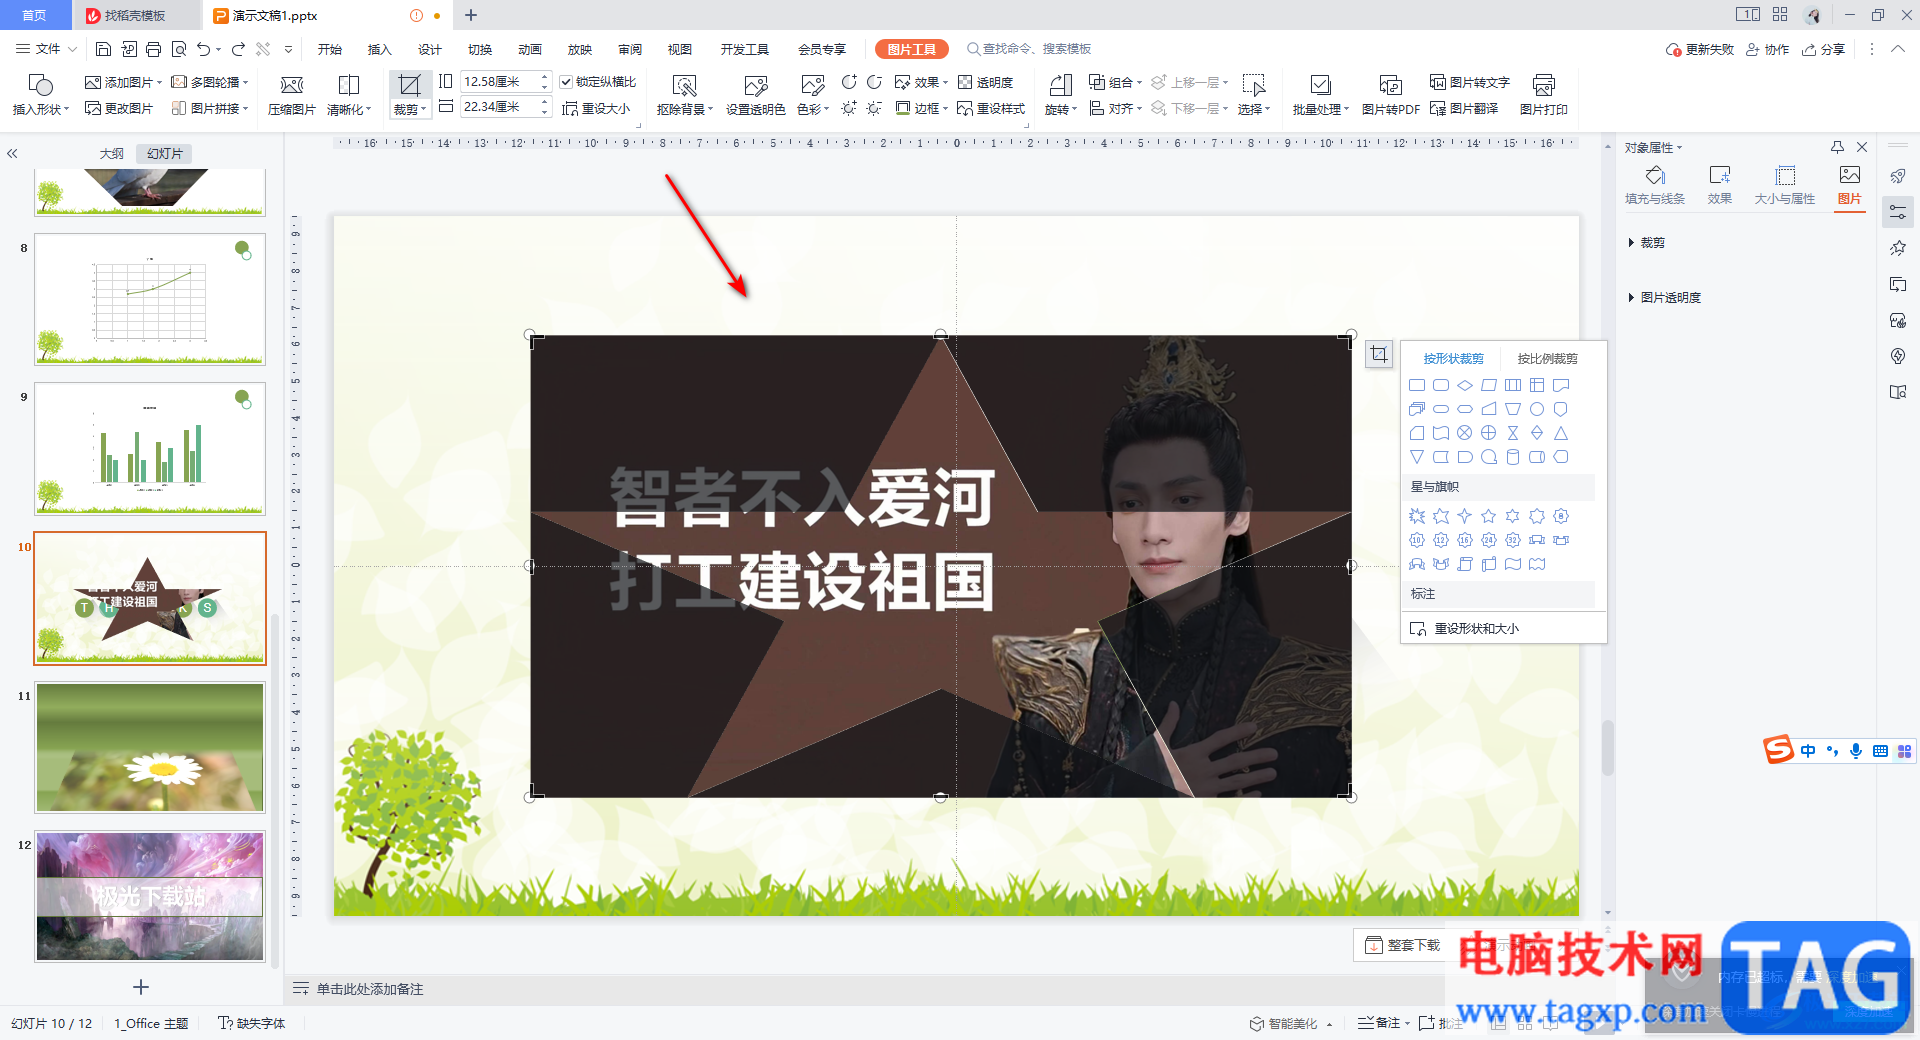Open the Picture Print (图片打印) tool
Image resolution: width=1920 pixels, height=1040 pixels.
[x=1543, y=95]
